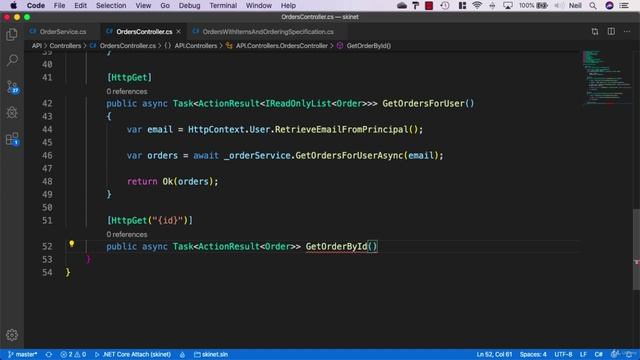Image resolution: width=640 pixels, height=360 pixels.
Task: Open the View menu
Action: point(143,5)
